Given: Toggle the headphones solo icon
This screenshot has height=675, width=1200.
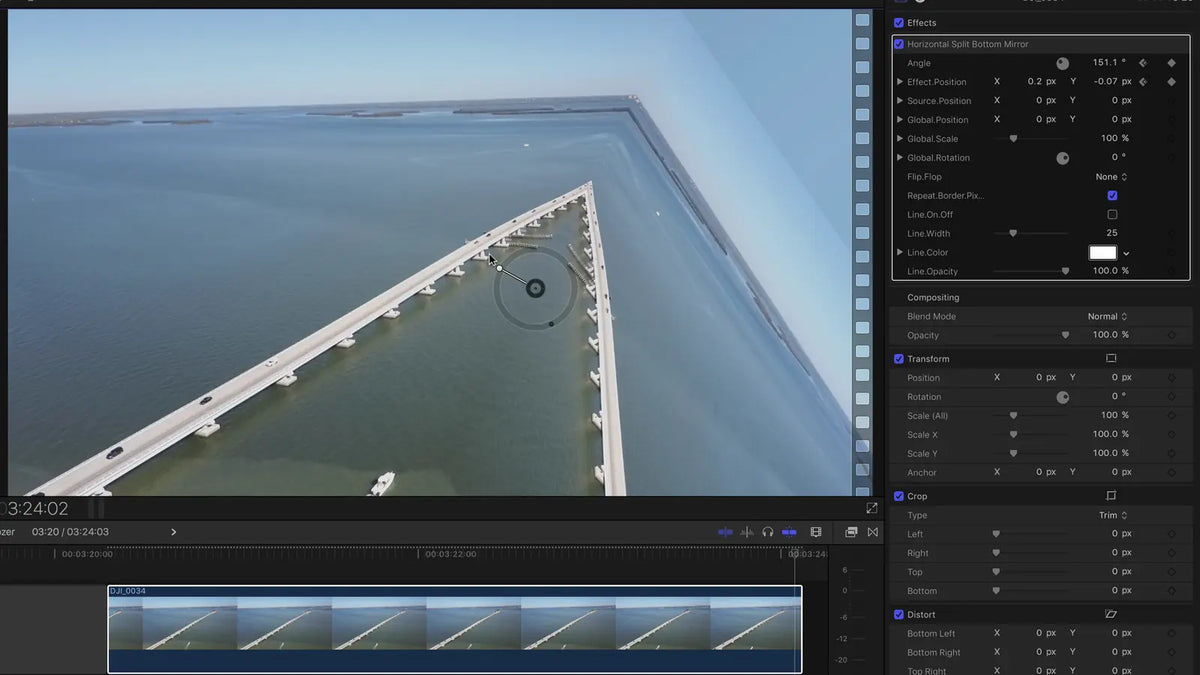Looking at the screenshot, I should [x=768, y=532].
